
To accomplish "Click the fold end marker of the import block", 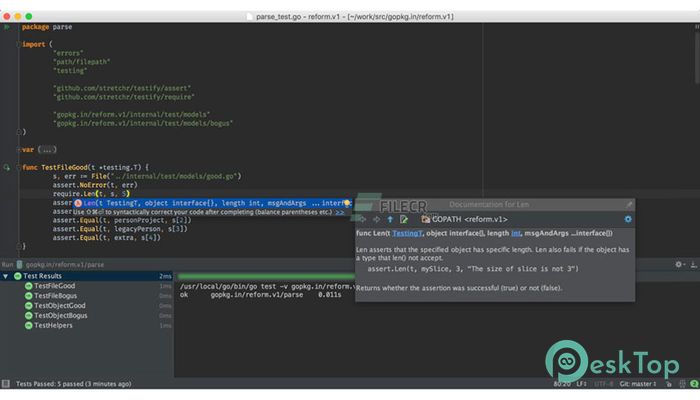I will (19, 132).
